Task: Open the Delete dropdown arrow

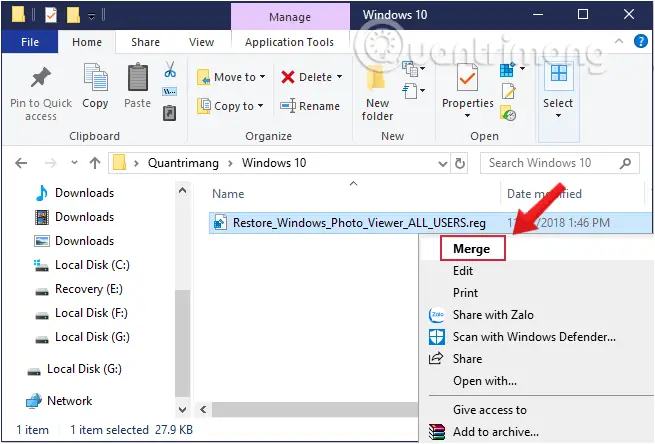Action: tap(339, 77)
